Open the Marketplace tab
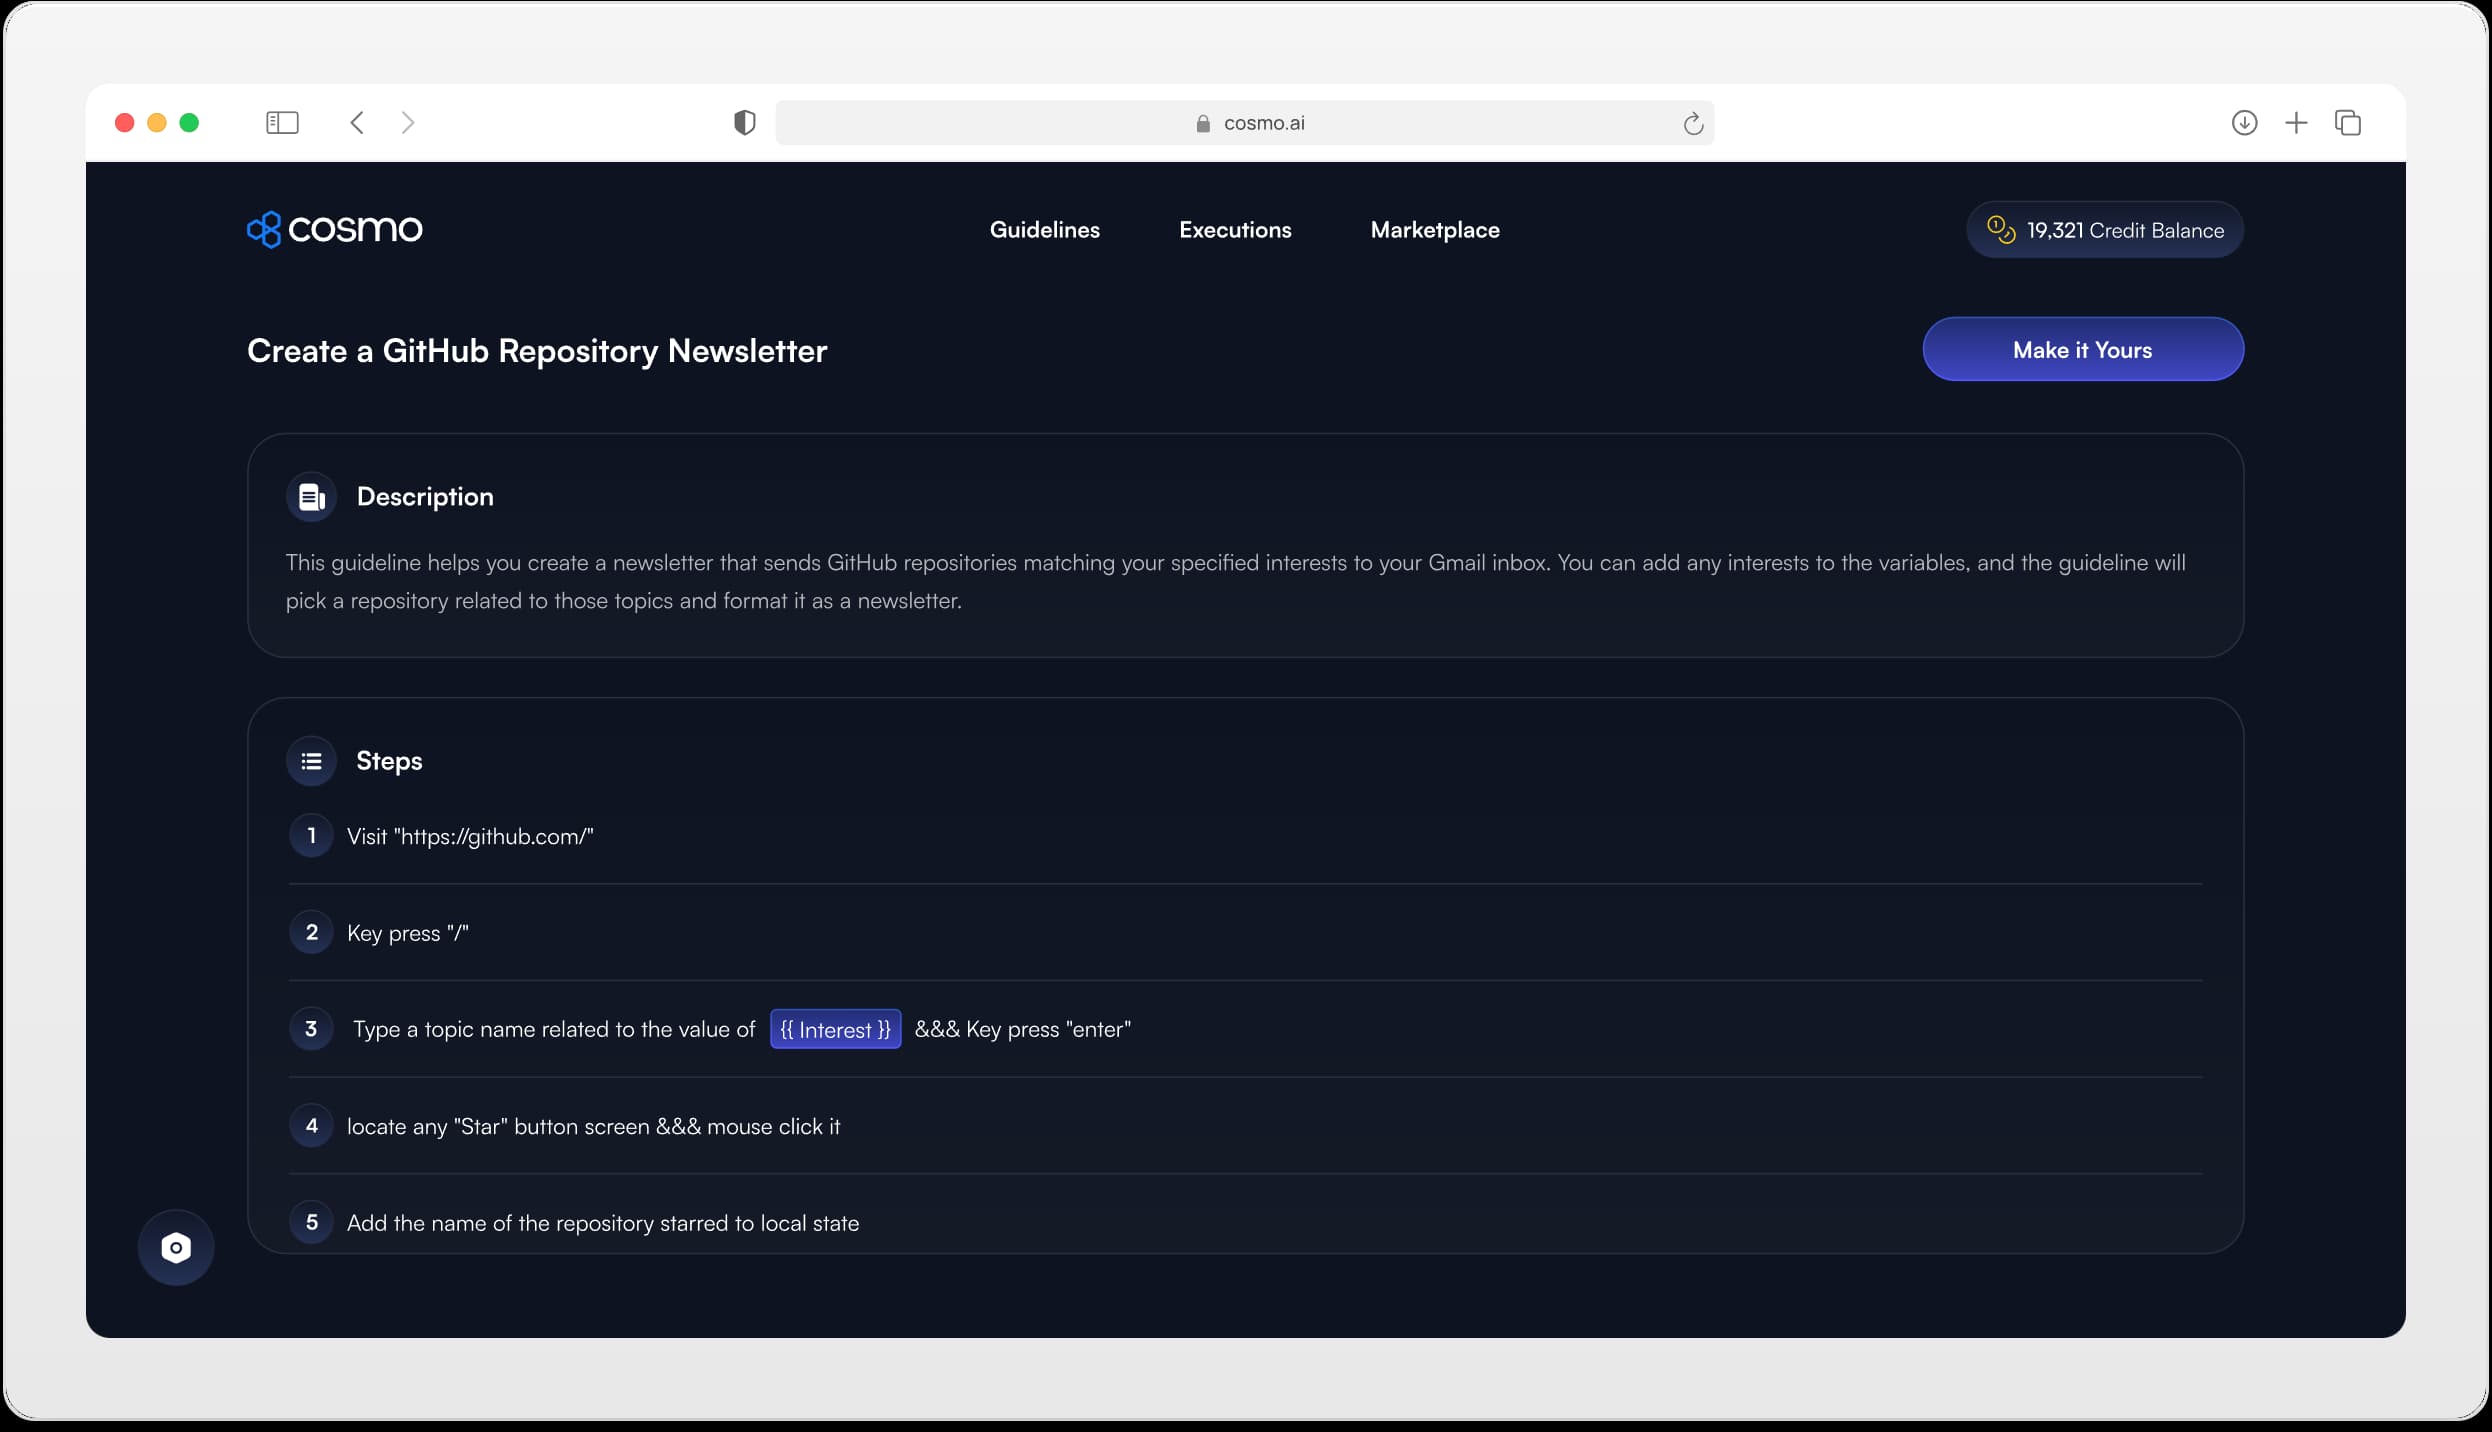Screen dimensions: 2492x1432 pos(1434,230)
